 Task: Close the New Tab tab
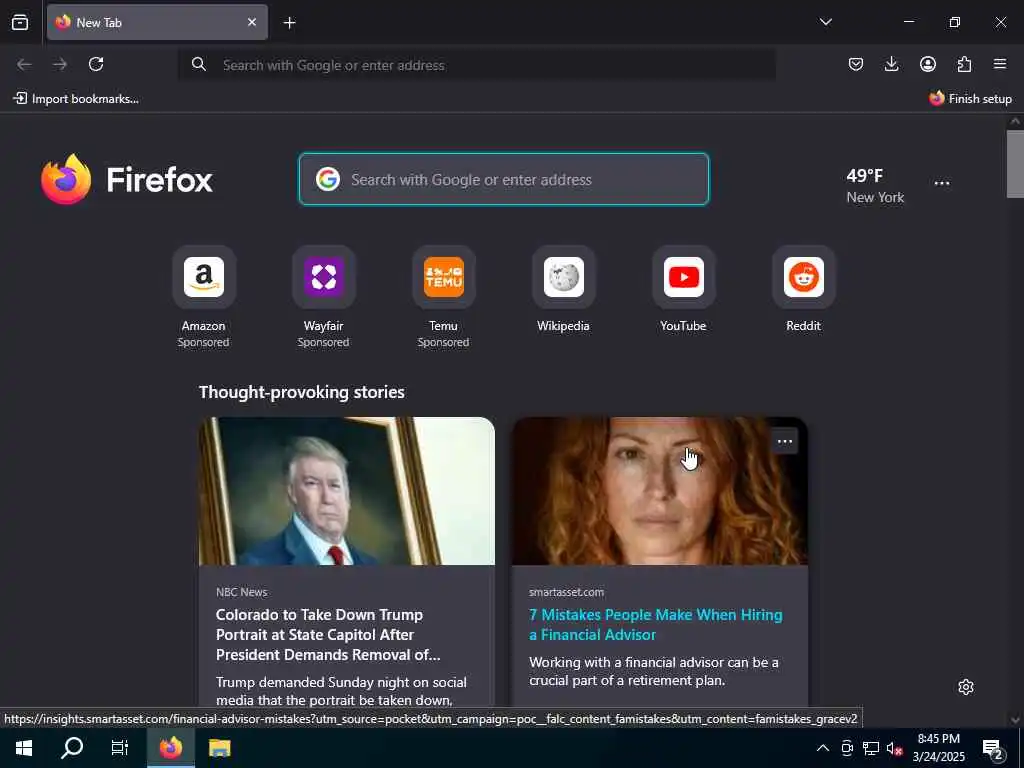point(252,22)
